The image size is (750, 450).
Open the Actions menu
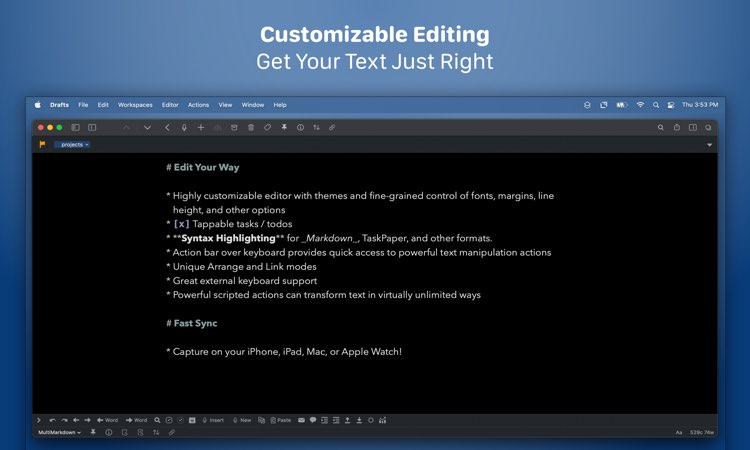click(199, 105)
